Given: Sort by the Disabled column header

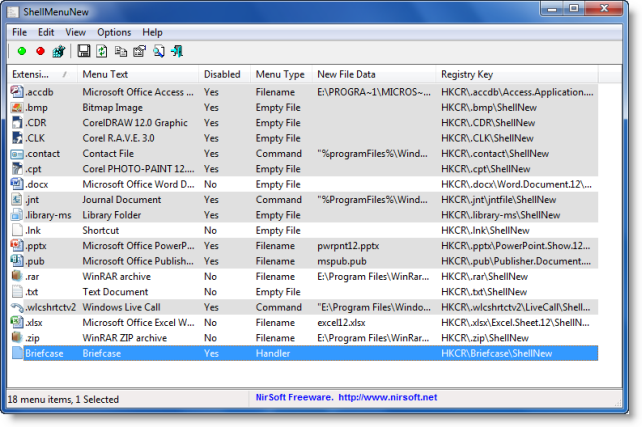Looking at the screenshot, I should pyautogui.click(x=224, y=74).
